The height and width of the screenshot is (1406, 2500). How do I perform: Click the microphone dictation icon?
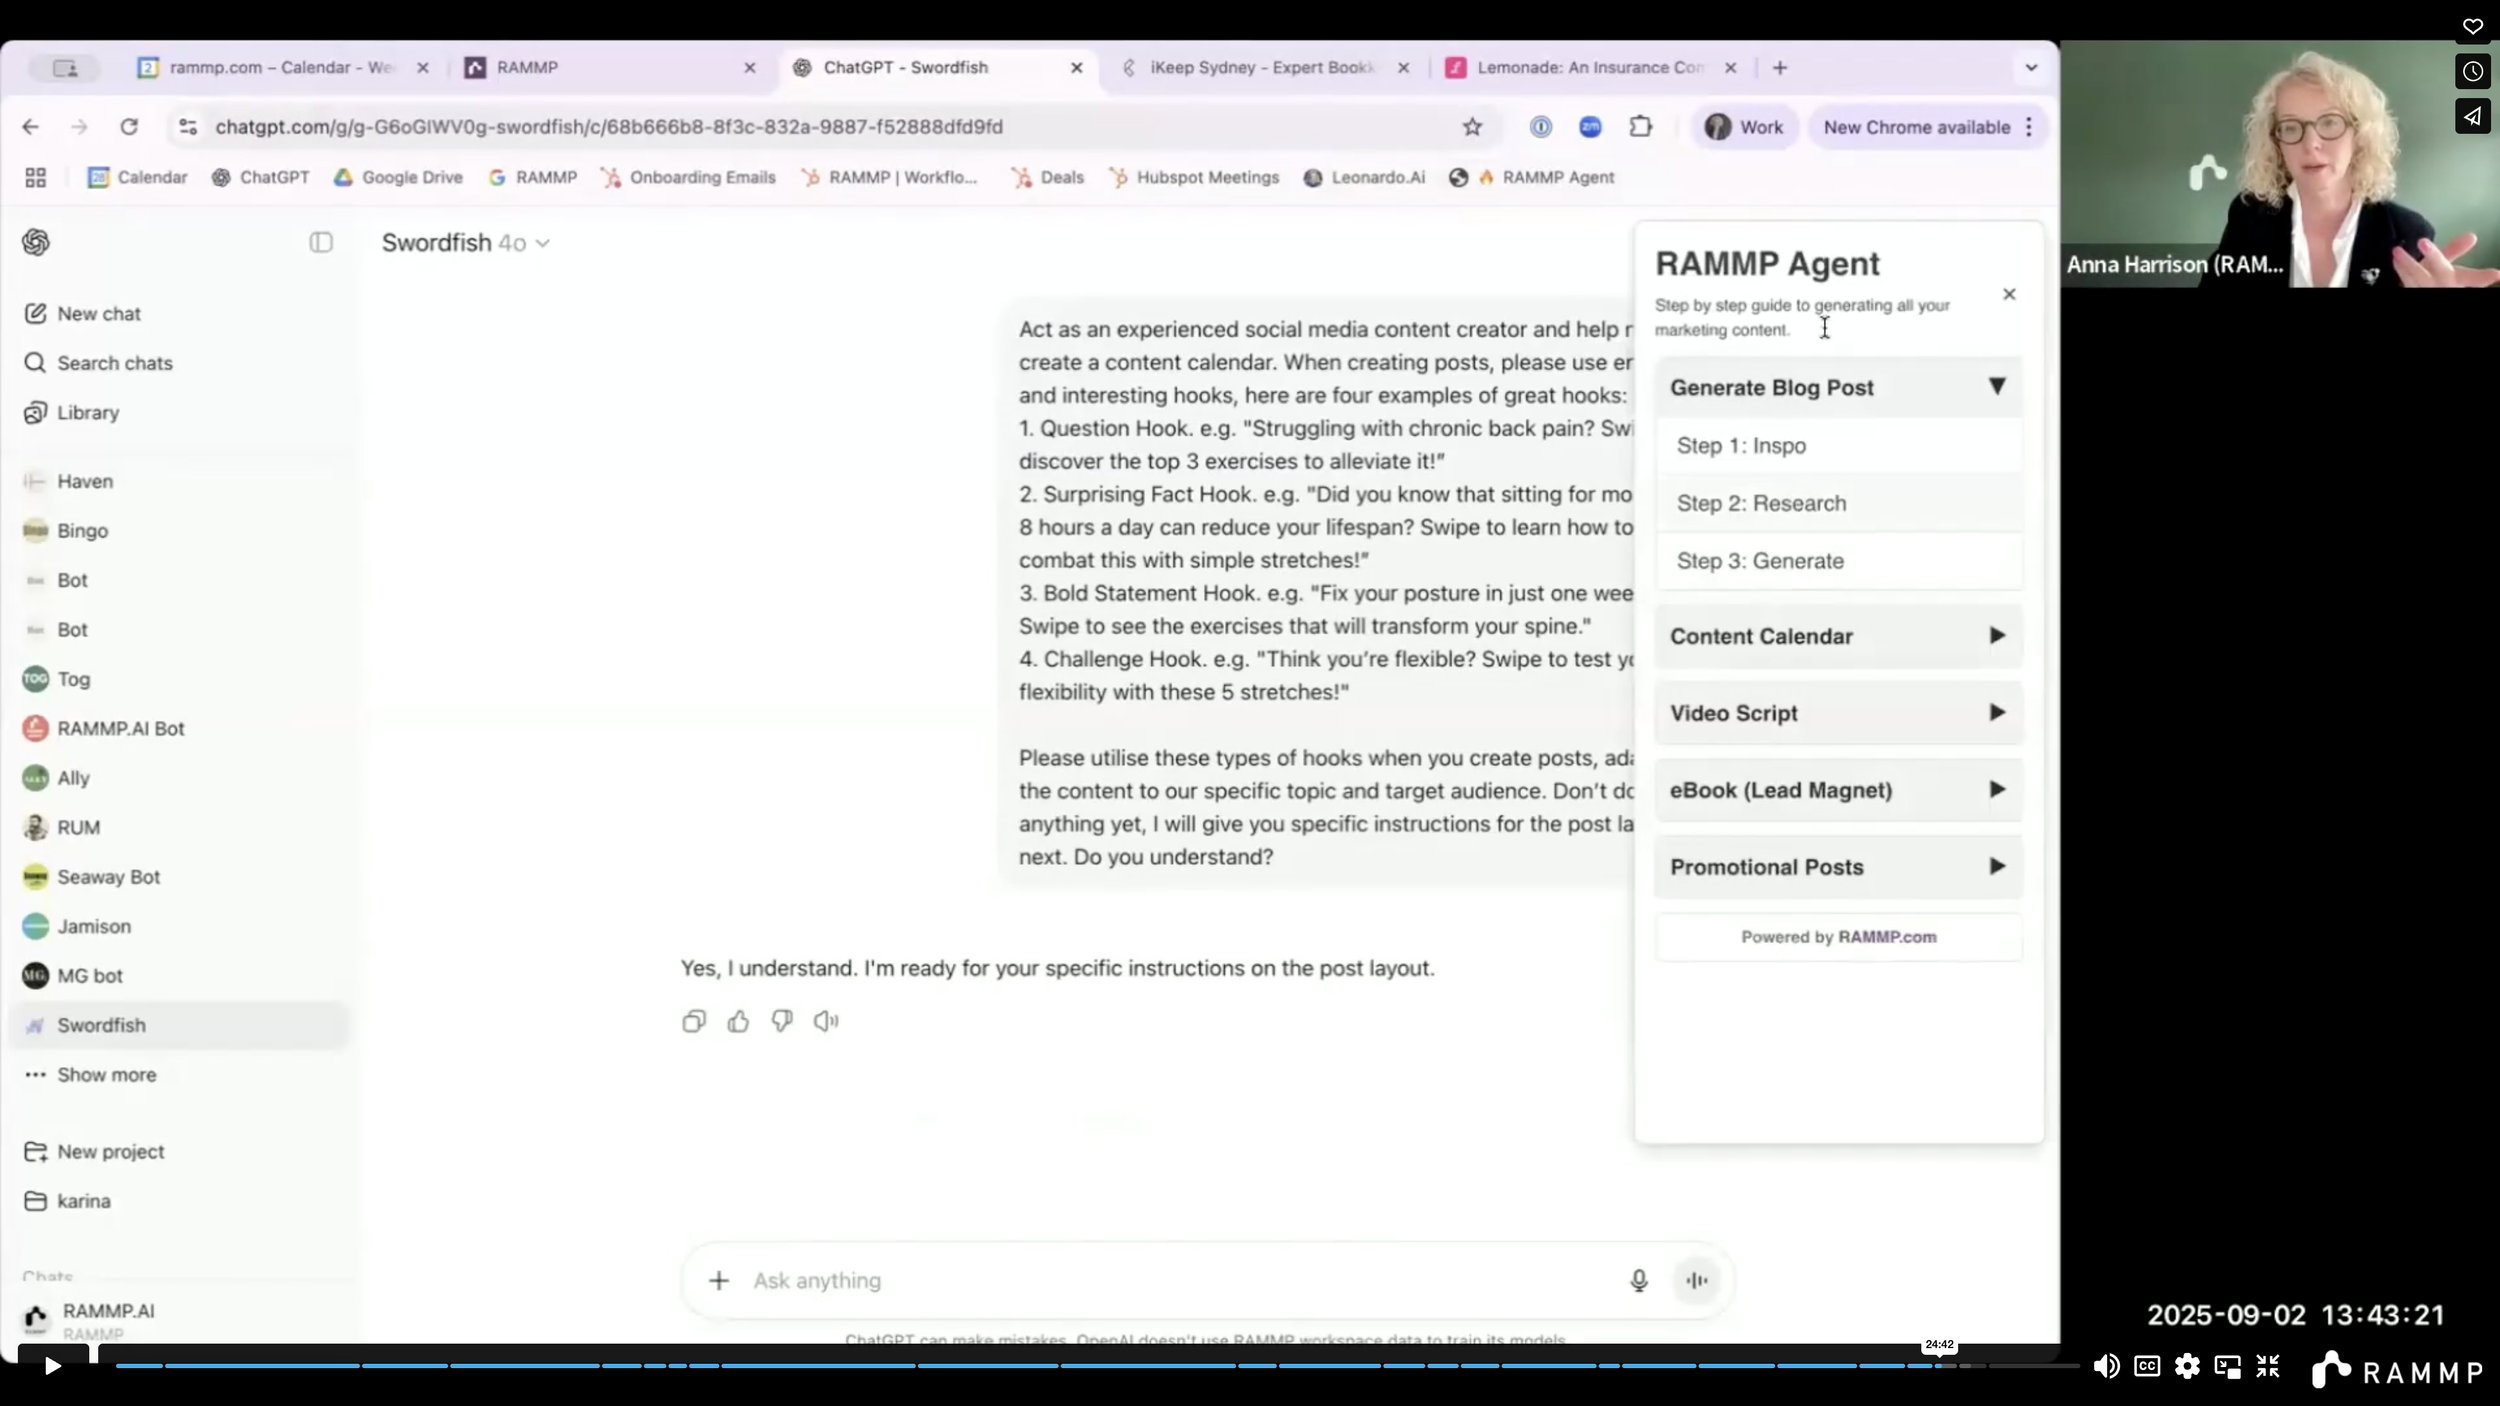click(x=1638, y=1280)
